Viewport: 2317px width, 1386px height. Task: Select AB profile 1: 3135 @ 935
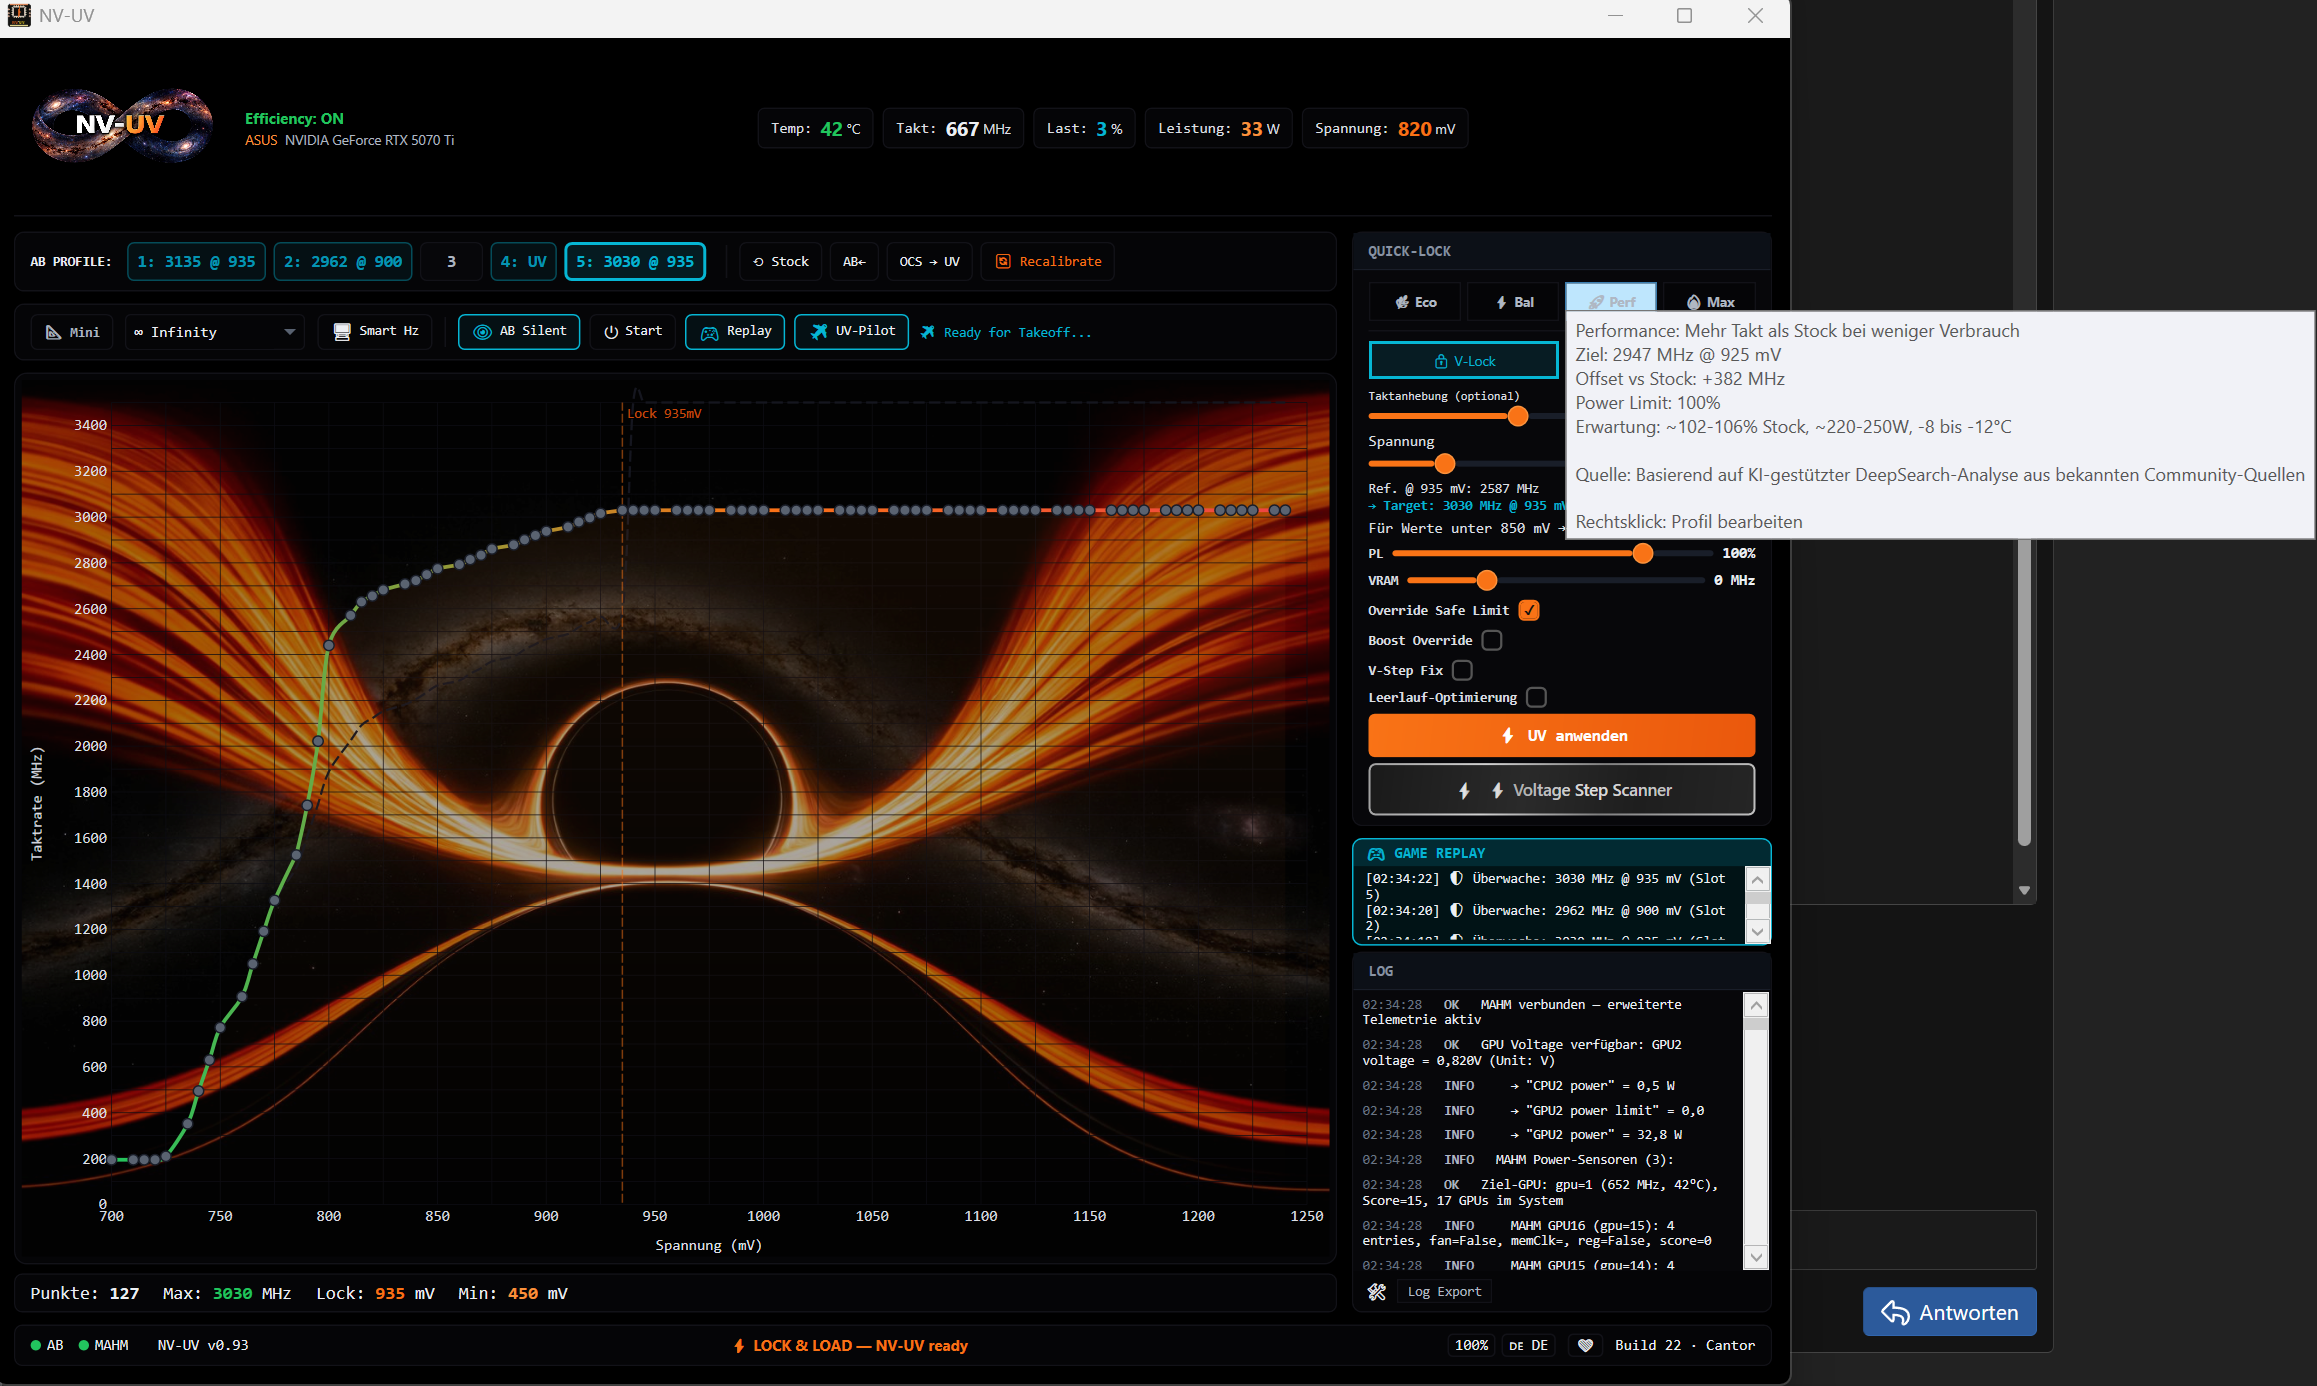(x=196, y=261)
